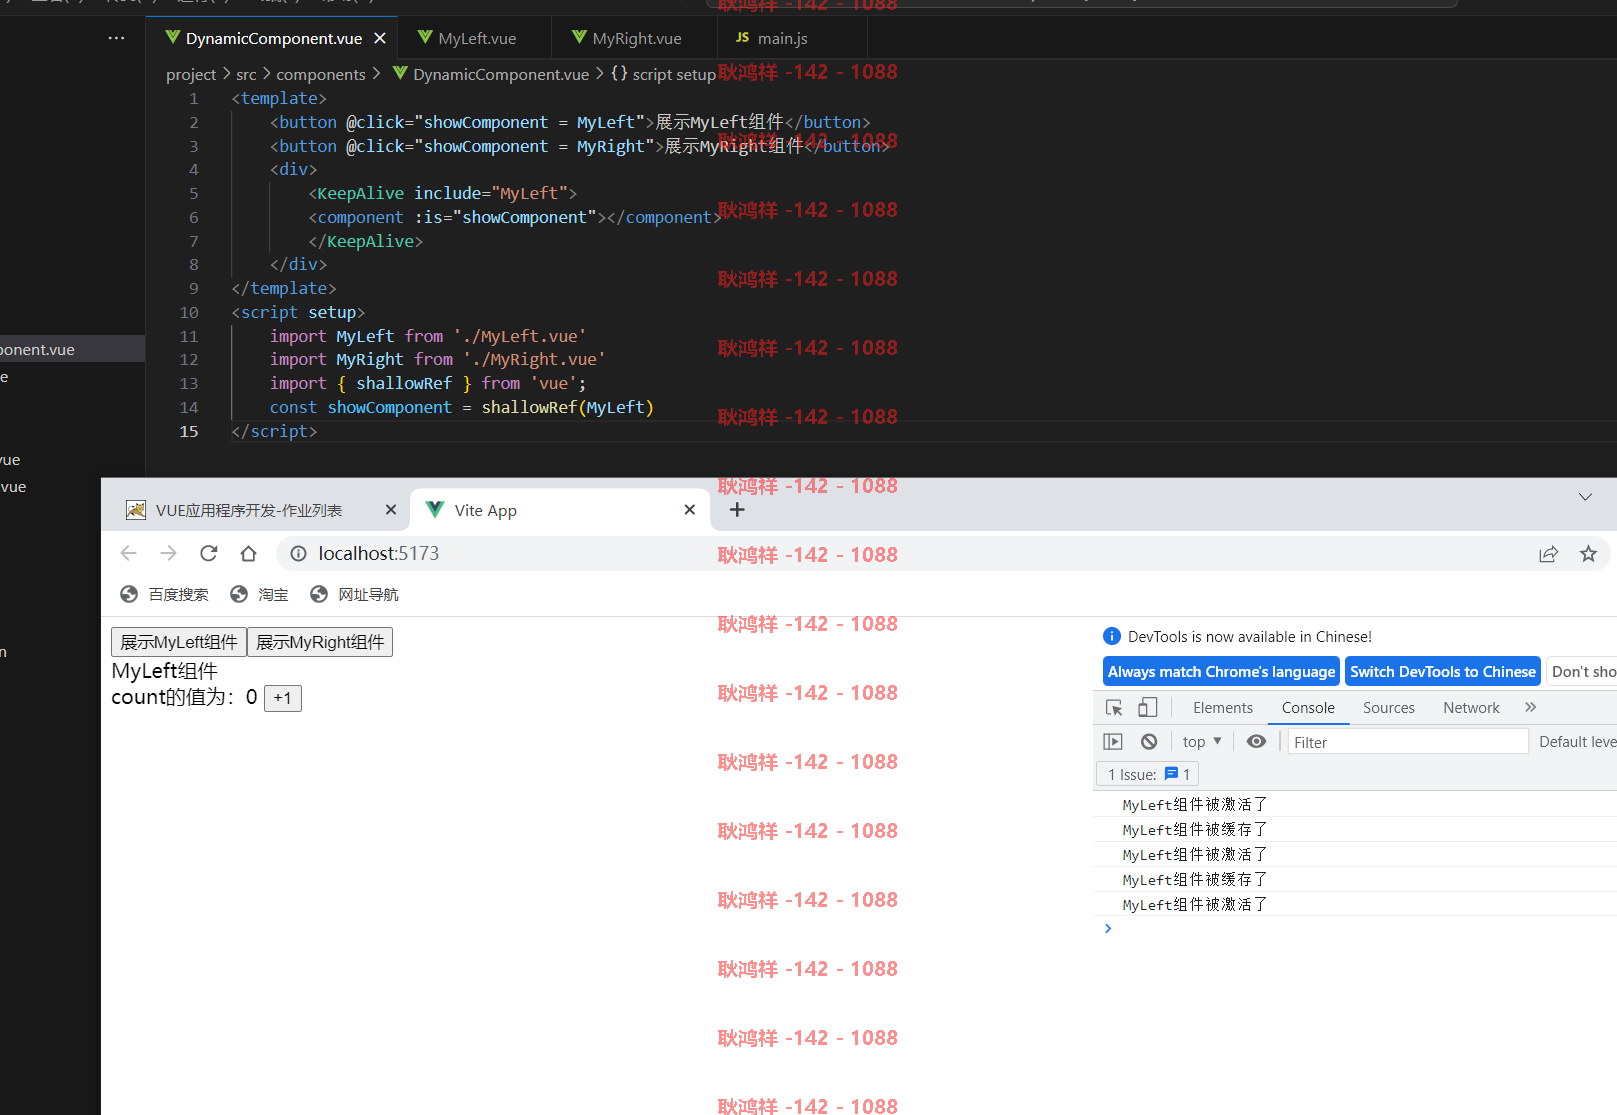The image size is (1617, 1115).
Task: Click the 'components' breadcrumb segment
Action: pyautogui.click(x=321, y=74)
